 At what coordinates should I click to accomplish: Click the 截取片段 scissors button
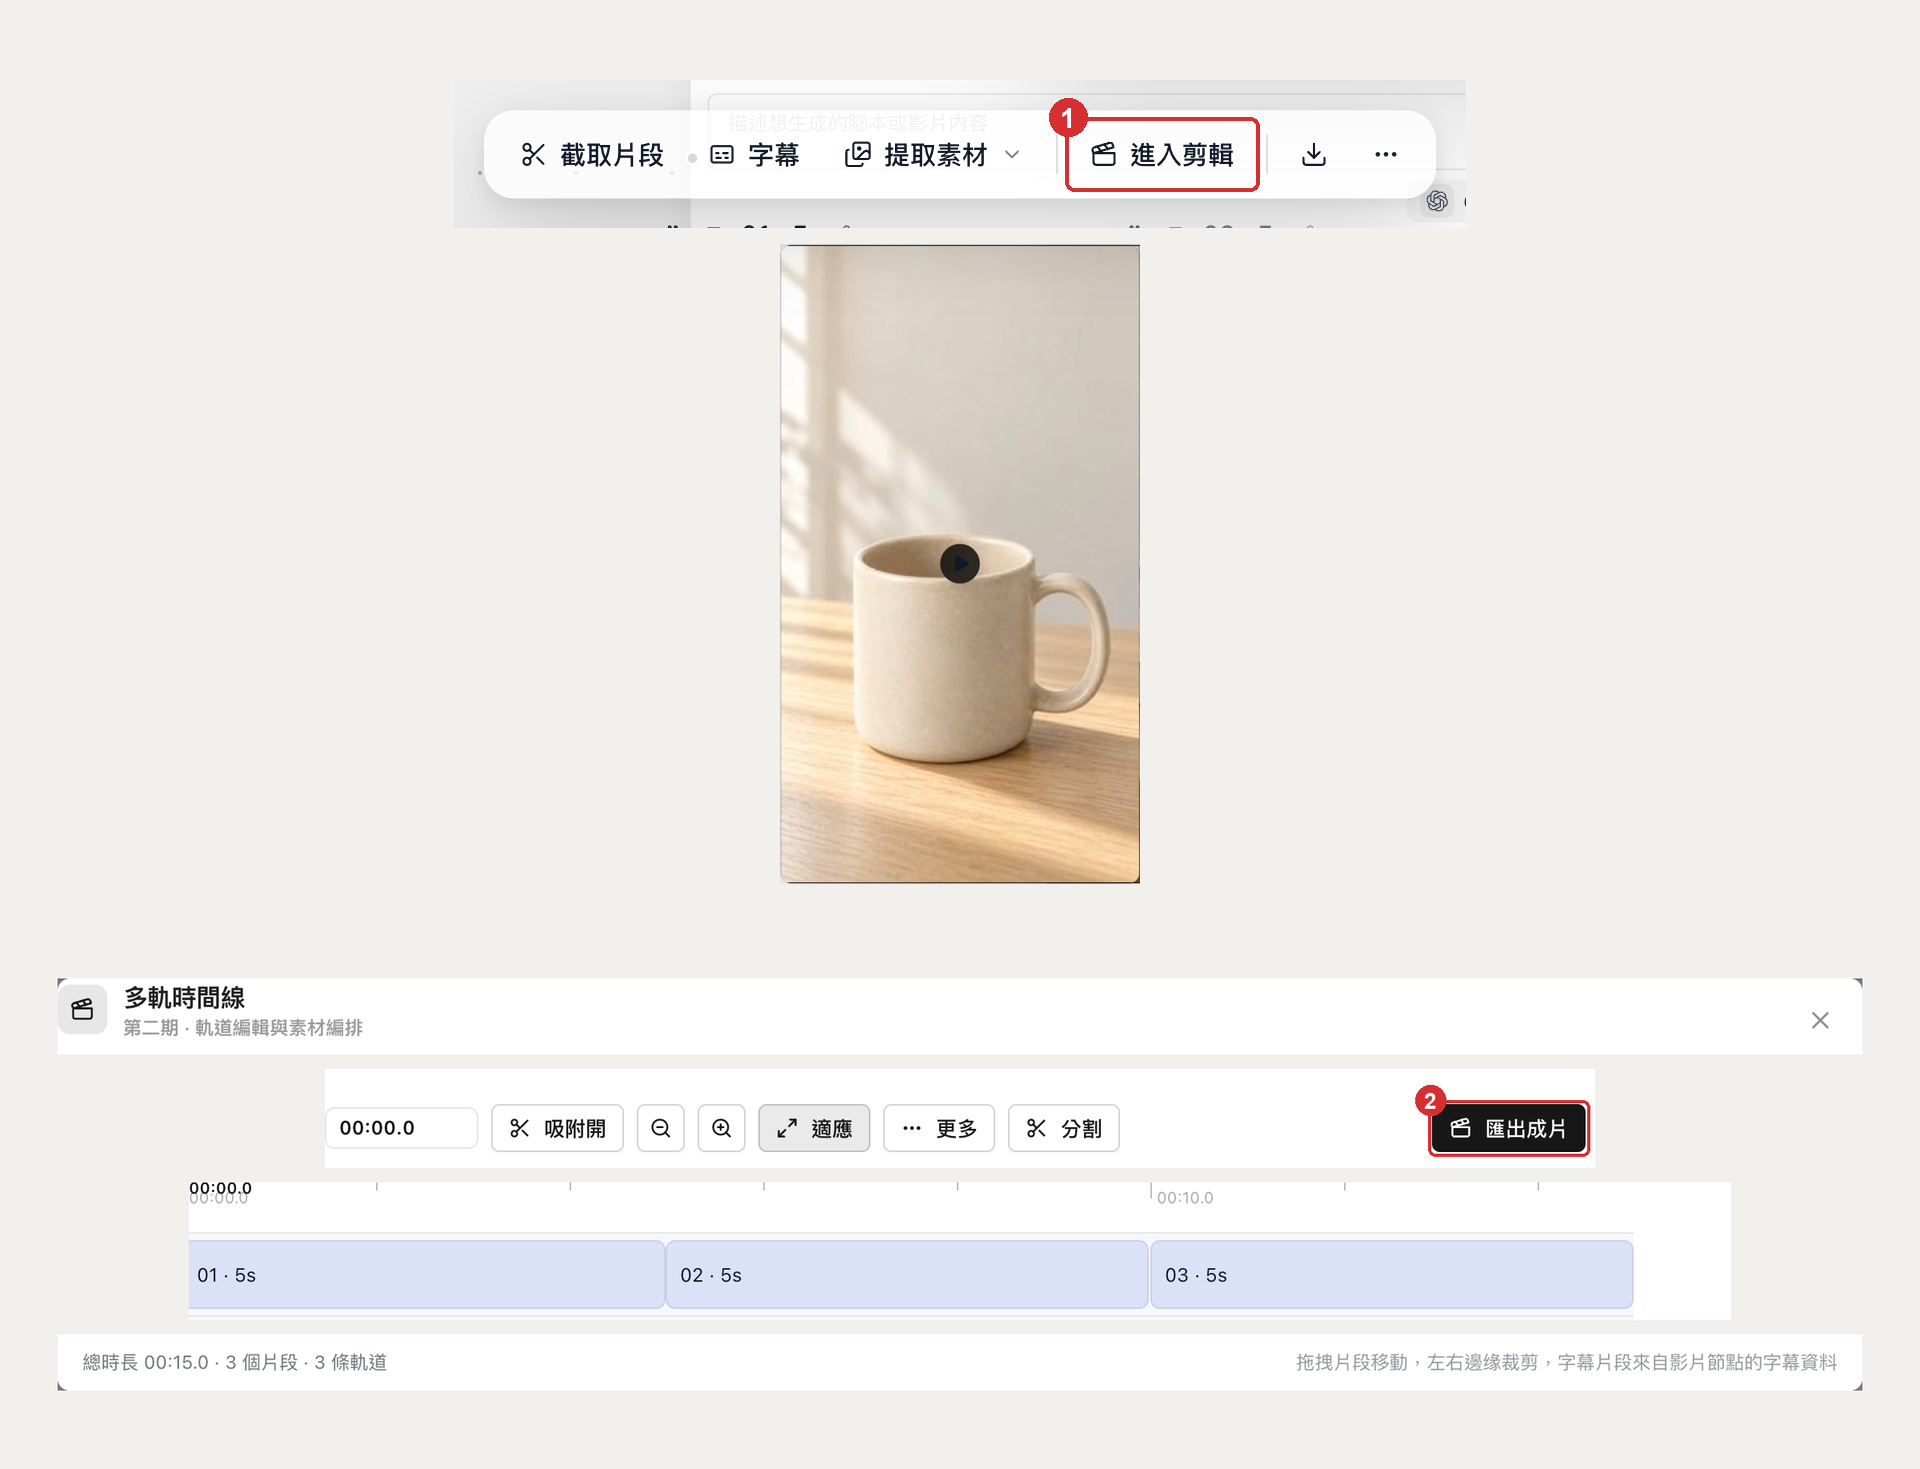click(x=592, y=155)
